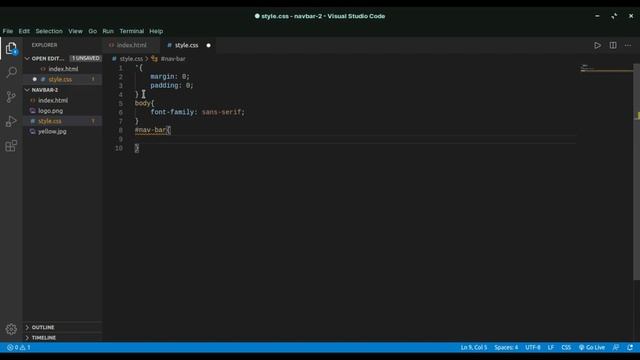Open the editor More Actions ellipsis
Image resolution: width=640 pixels, height=360 pixels.
click(x=628, y=45)
